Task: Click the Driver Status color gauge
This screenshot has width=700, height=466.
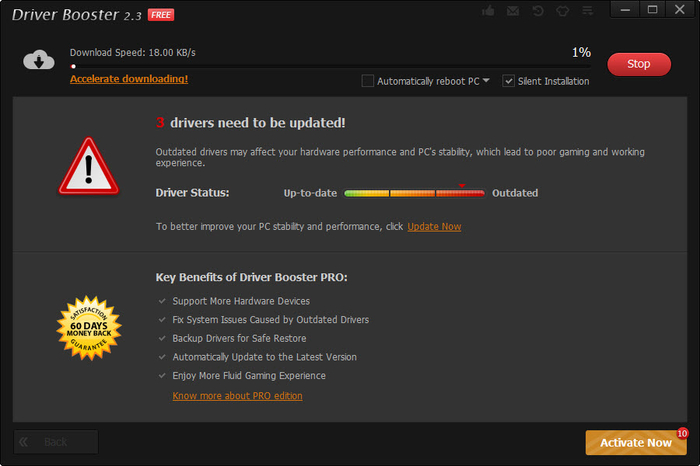Action: (x=414, y=193)
